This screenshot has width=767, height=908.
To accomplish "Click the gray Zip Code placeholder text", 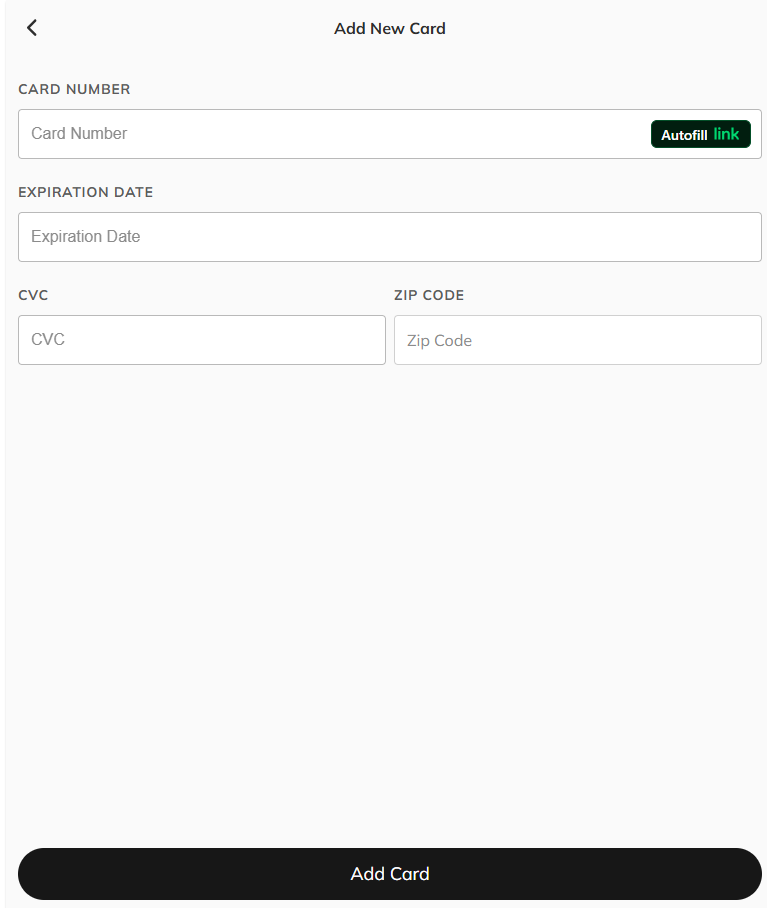I will (x=439, y=340).
